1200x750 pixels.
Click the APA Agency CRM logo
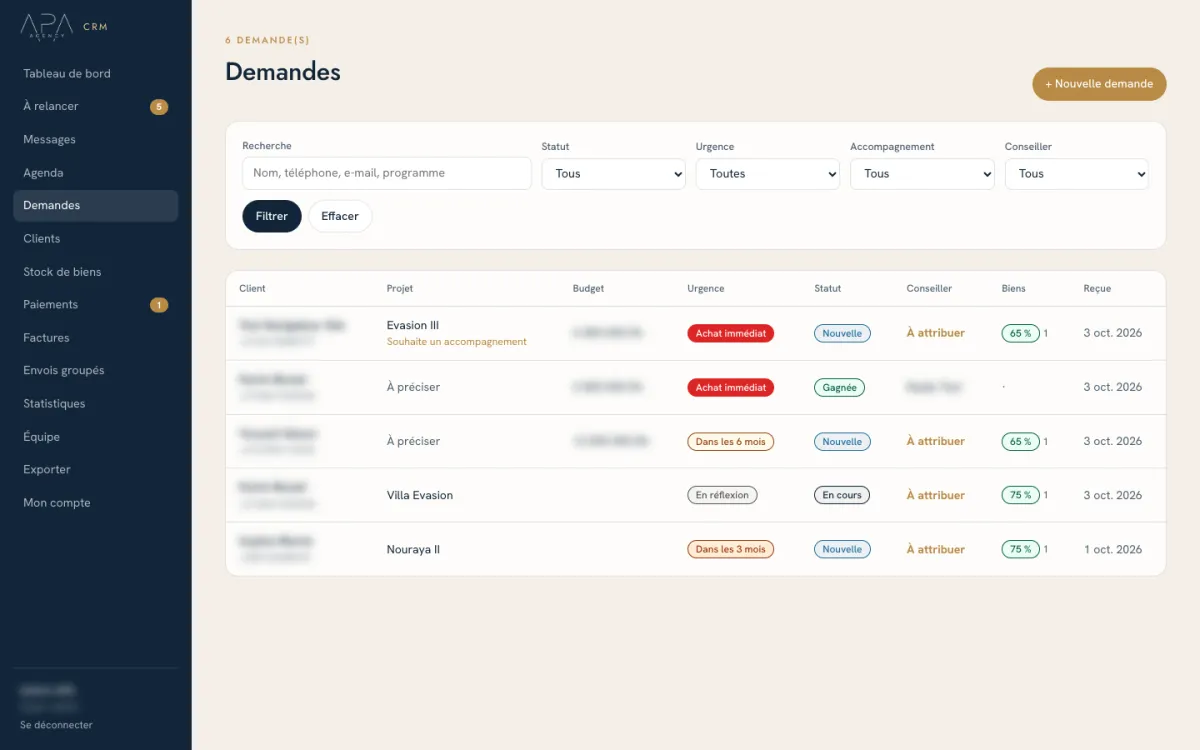[x=64, y=26]
